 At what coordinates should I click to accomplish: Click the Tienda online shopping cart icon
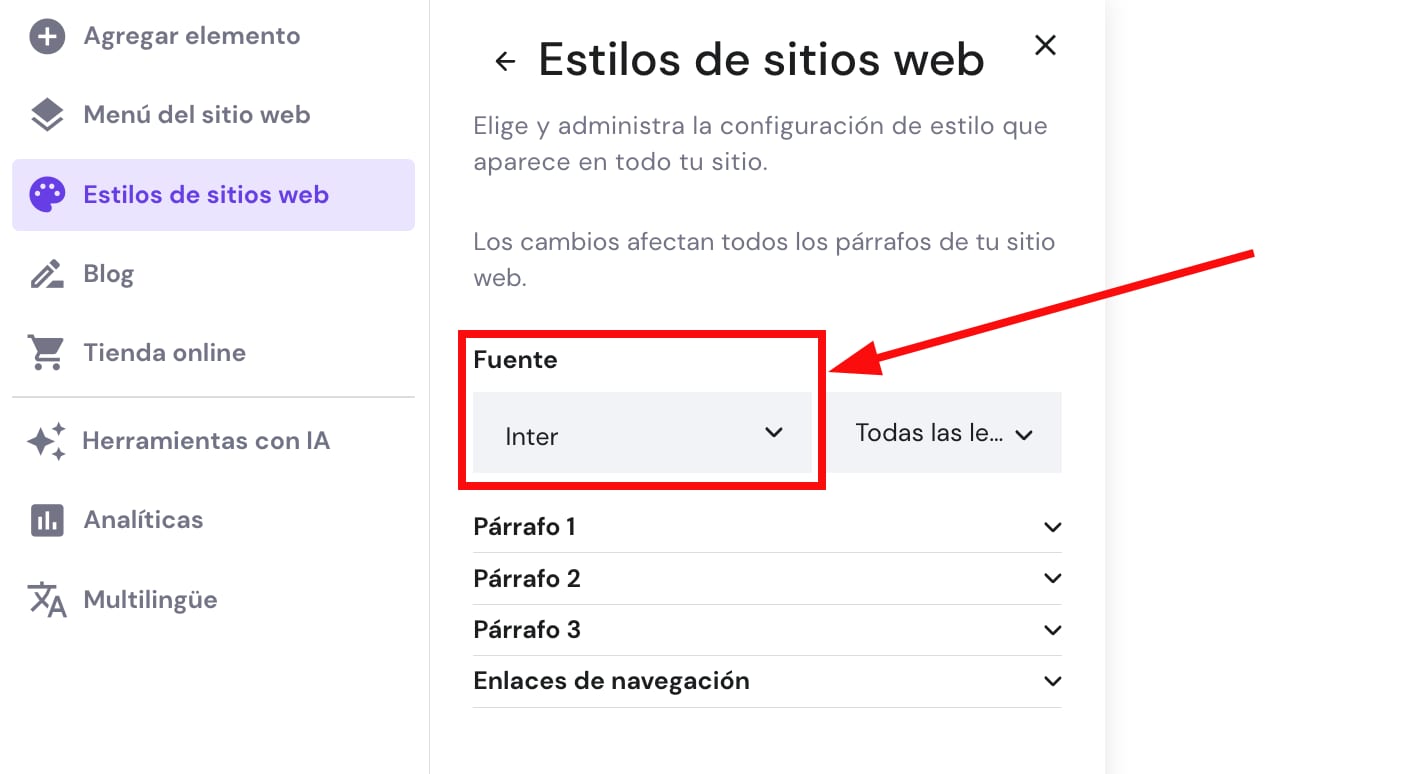click(46, 352)
